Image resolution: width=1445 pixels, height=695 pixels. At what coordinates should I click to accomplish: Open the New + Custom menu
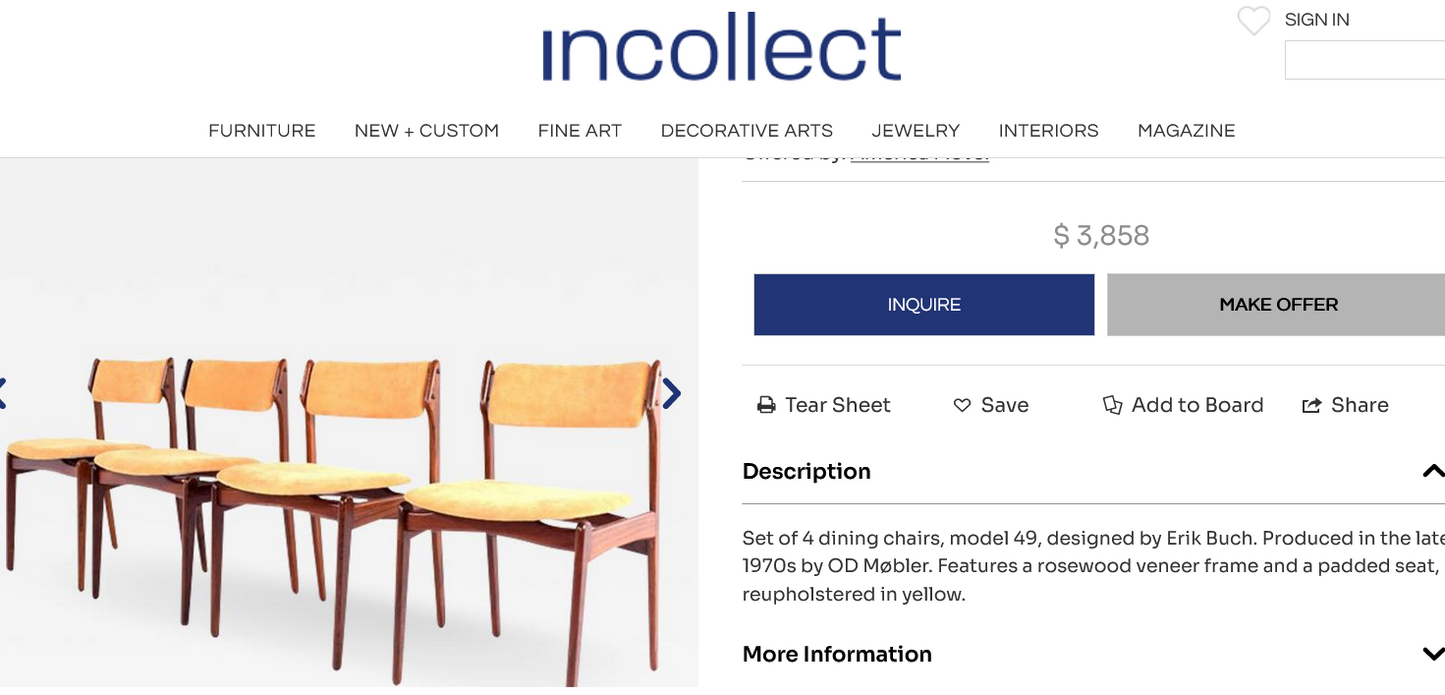click(426, 131)
